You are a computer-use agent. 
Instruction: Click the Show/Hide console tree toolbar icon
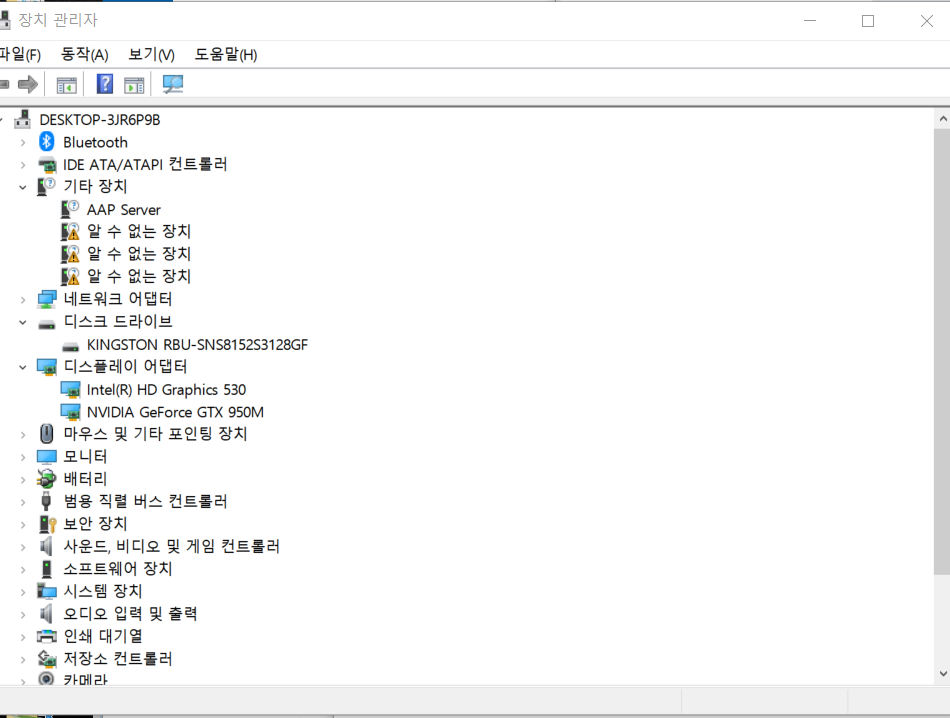coord(66,84)
